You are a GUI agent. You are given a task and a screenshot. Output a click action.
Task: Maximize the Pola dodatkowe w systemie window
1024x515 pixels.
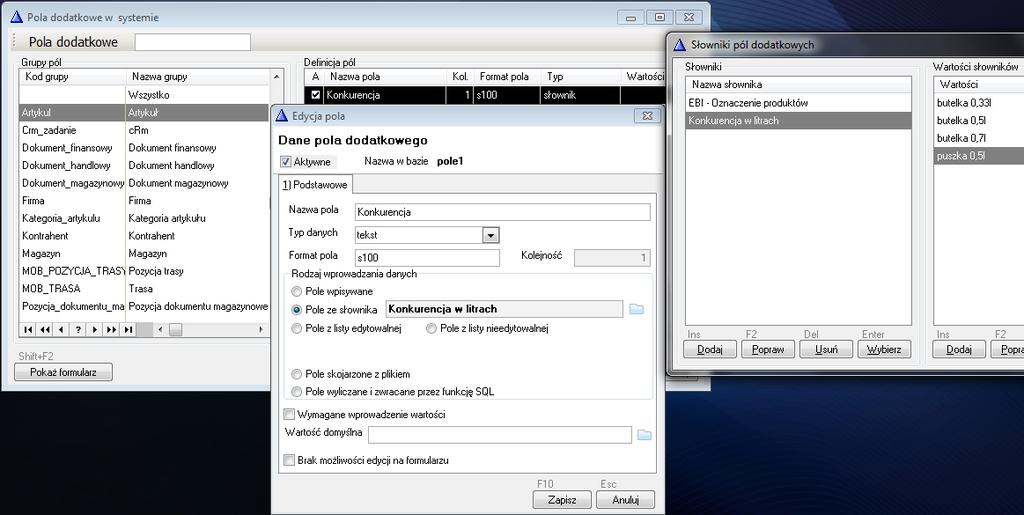660,17
